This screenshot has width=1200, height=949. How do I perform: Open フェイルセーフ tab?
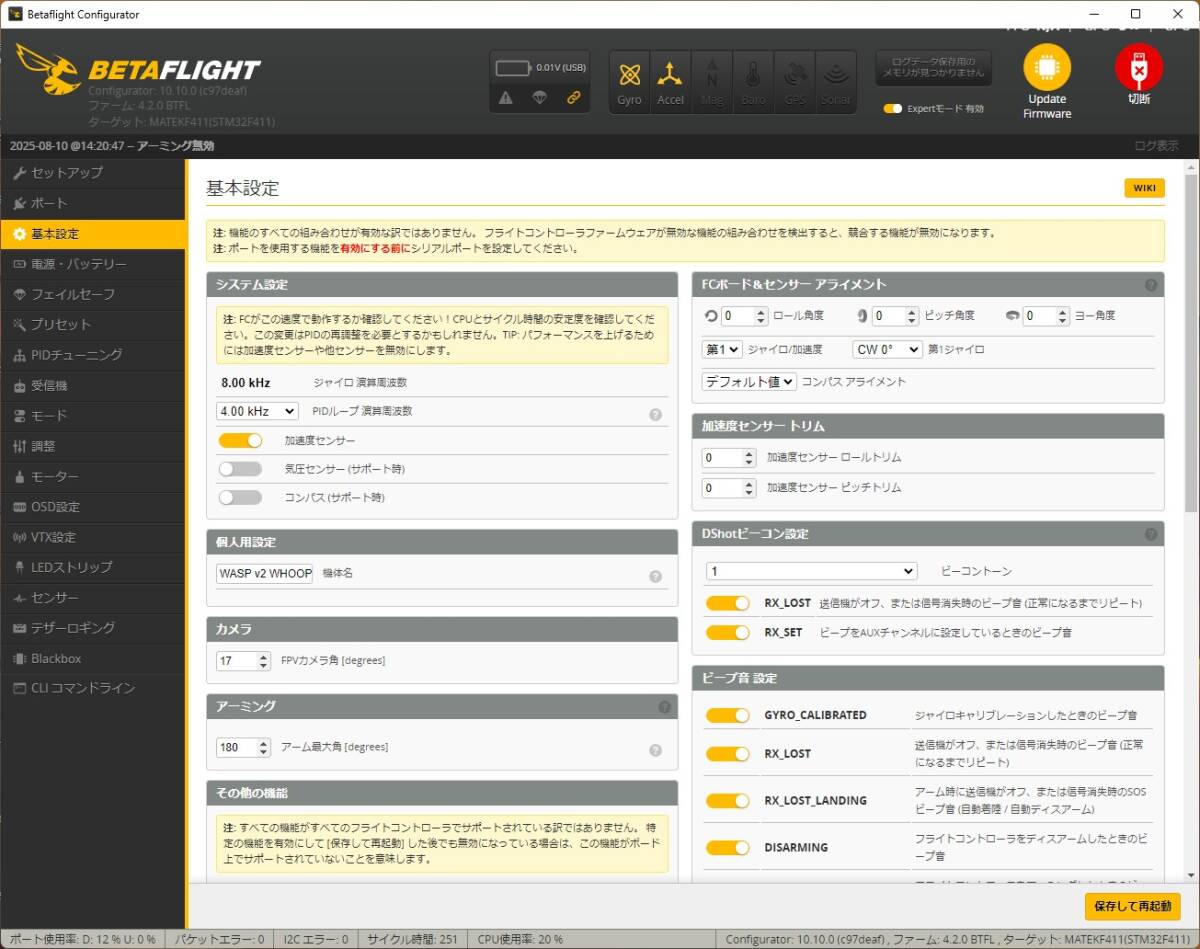click(93, 294)
